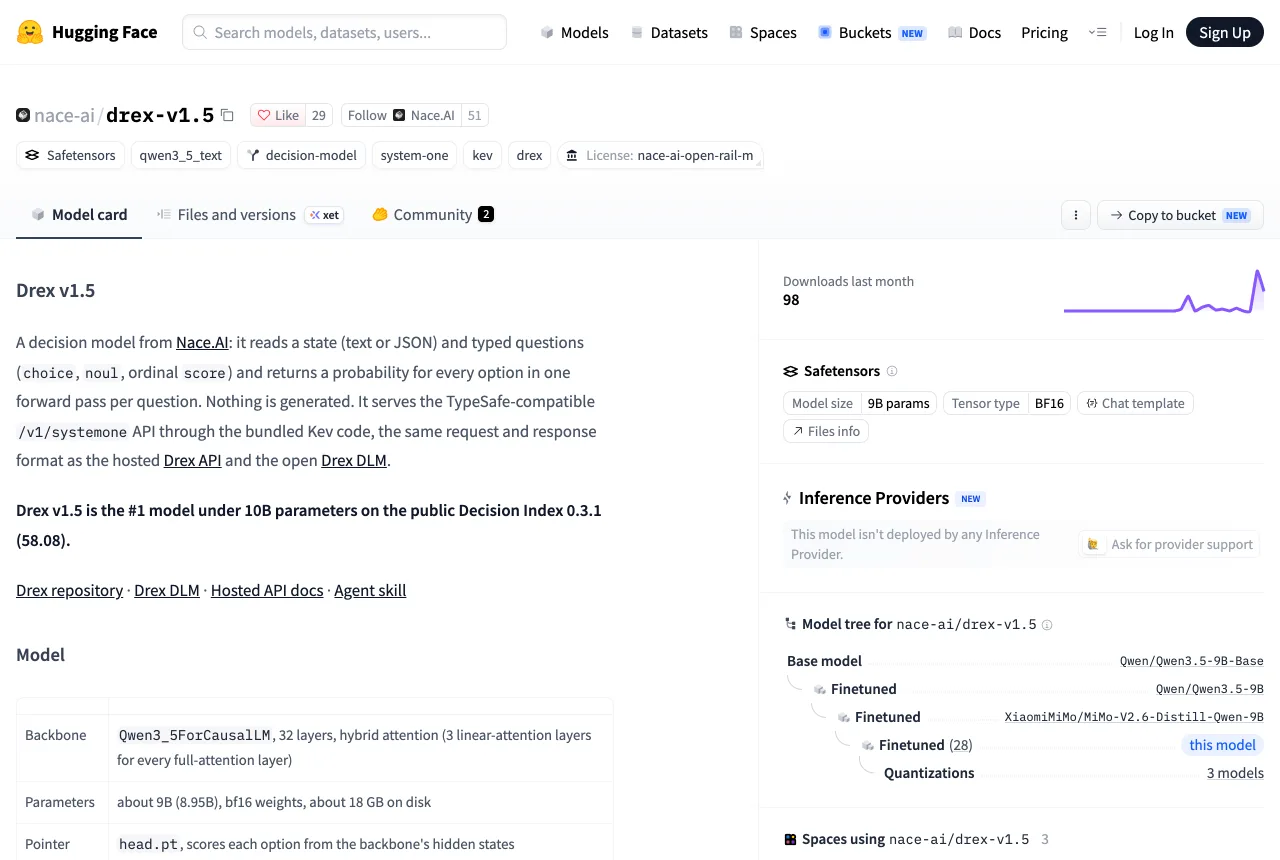The height and width of the screenshot is (860, 1280).
Task: Click the Drex repository link
Action: tap(69, 590)
